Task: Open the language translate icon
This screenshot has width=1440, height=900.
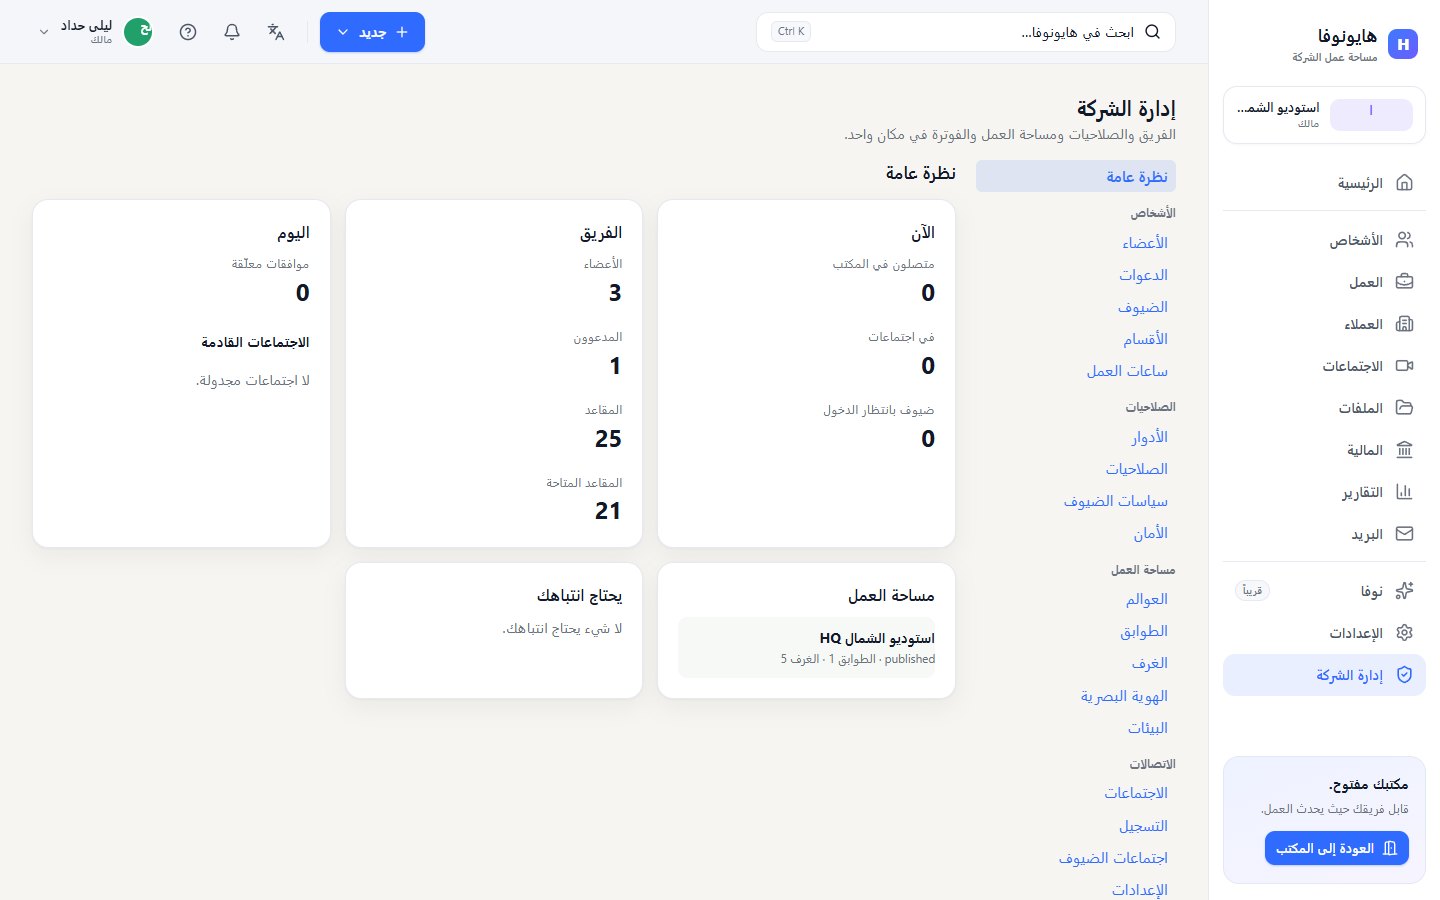Action: tap(276, 32)
